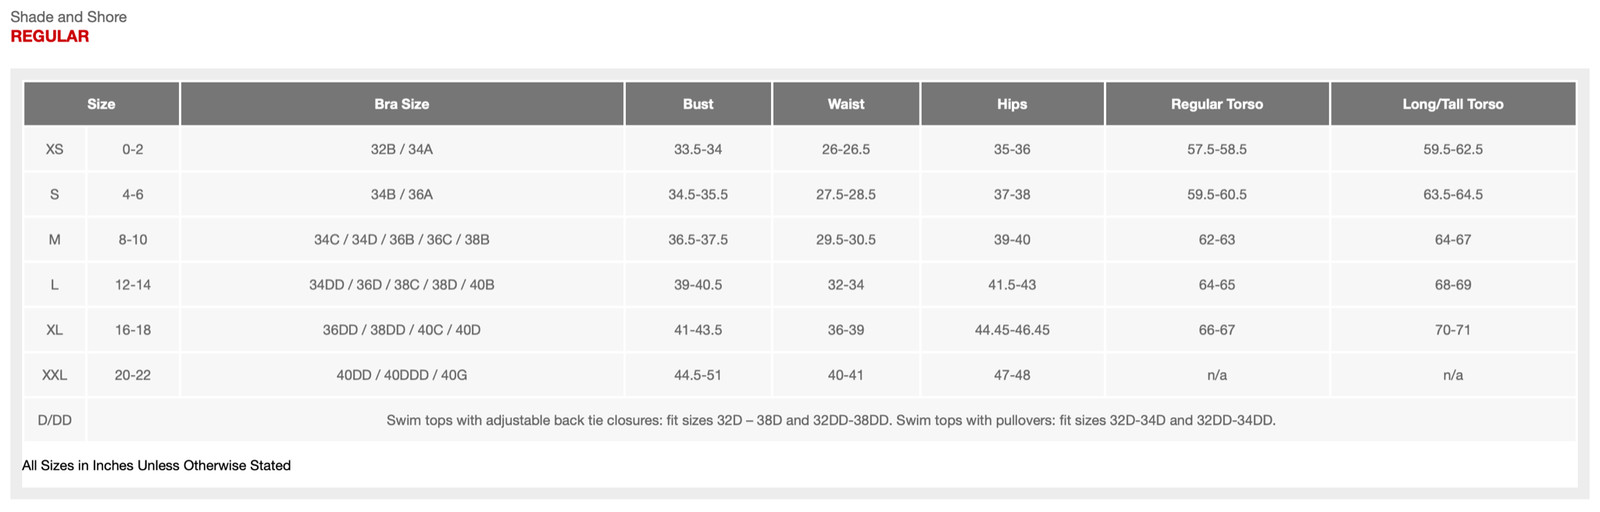Viewport: 1600px width, 512px height.
Task: Click the Waist column header
Action: pyautogui.click(x=846, y=104)
